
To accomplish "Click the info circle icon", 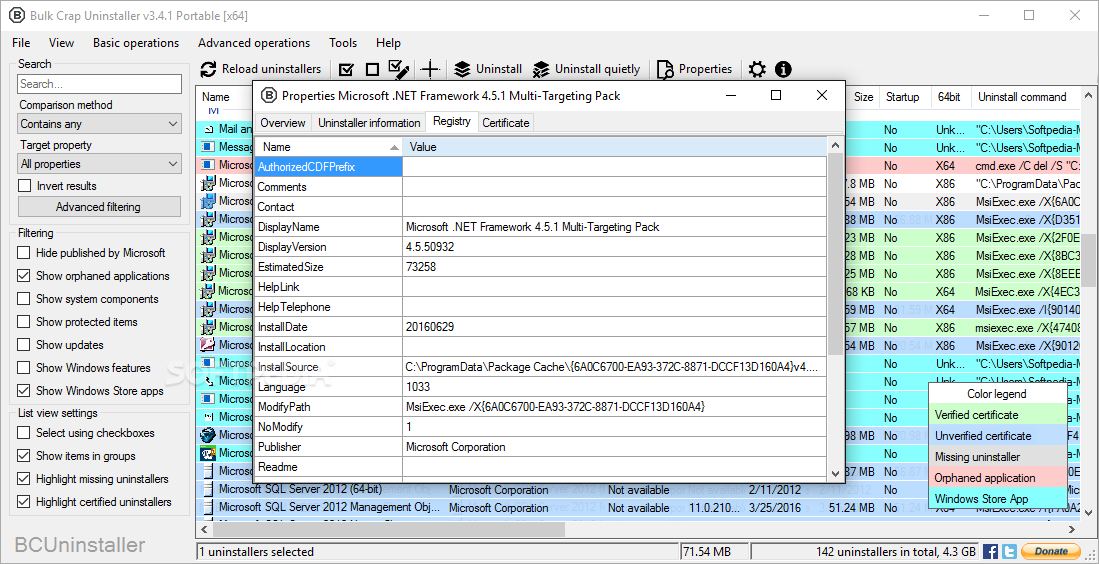I will click(783, 69).
